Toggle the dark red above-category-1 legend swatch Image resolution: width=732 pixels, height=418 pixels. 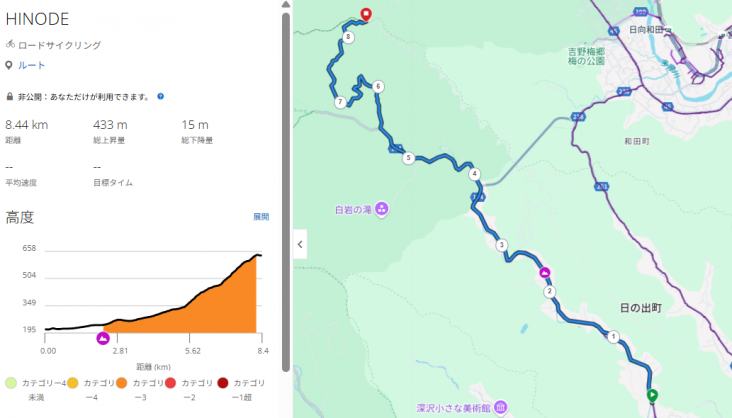(221, 382)
